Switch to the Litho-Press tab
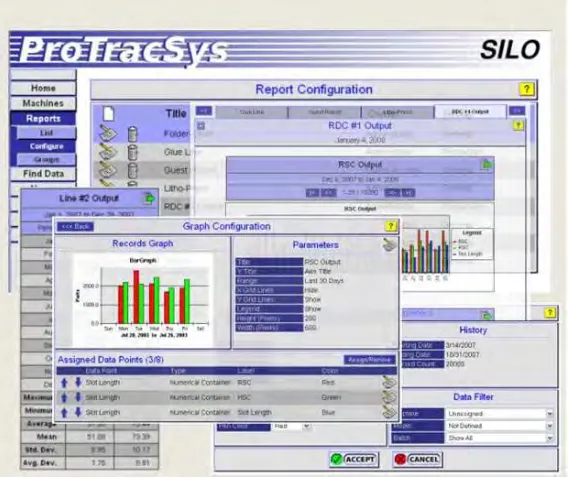This screenshot has width=568, height=478. coord(397,112)
